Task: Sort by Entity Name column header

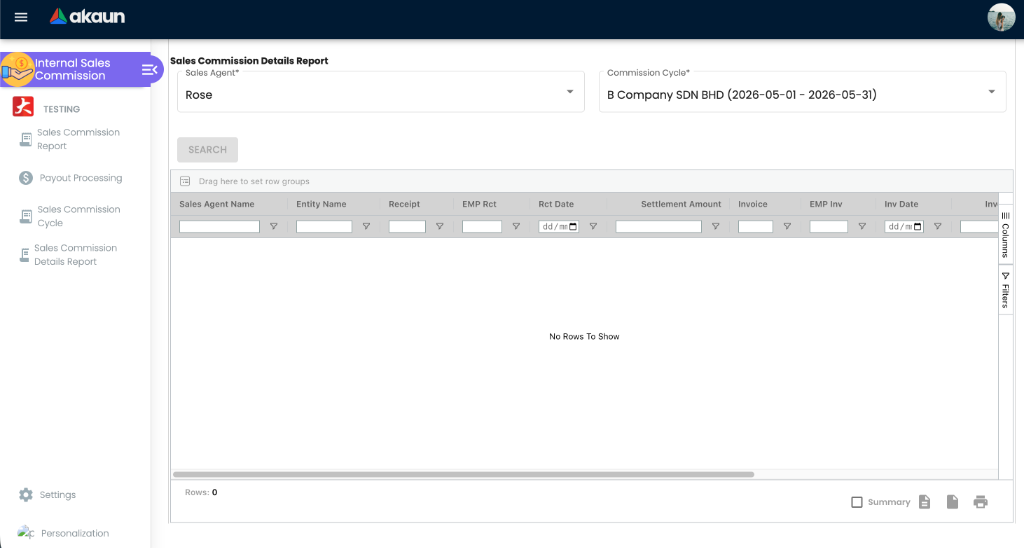Action: [x=321, y=204]
